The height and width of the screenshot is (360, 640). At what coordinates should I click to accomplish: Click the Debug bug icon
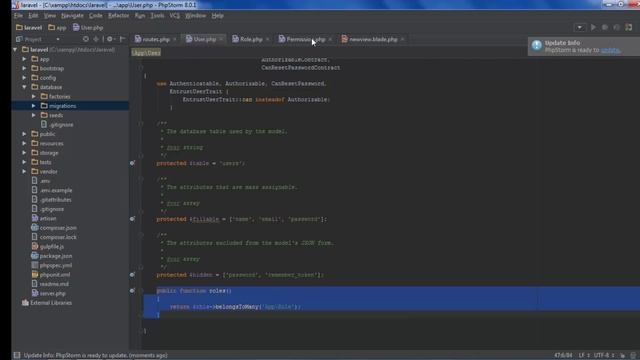point(605,27)
